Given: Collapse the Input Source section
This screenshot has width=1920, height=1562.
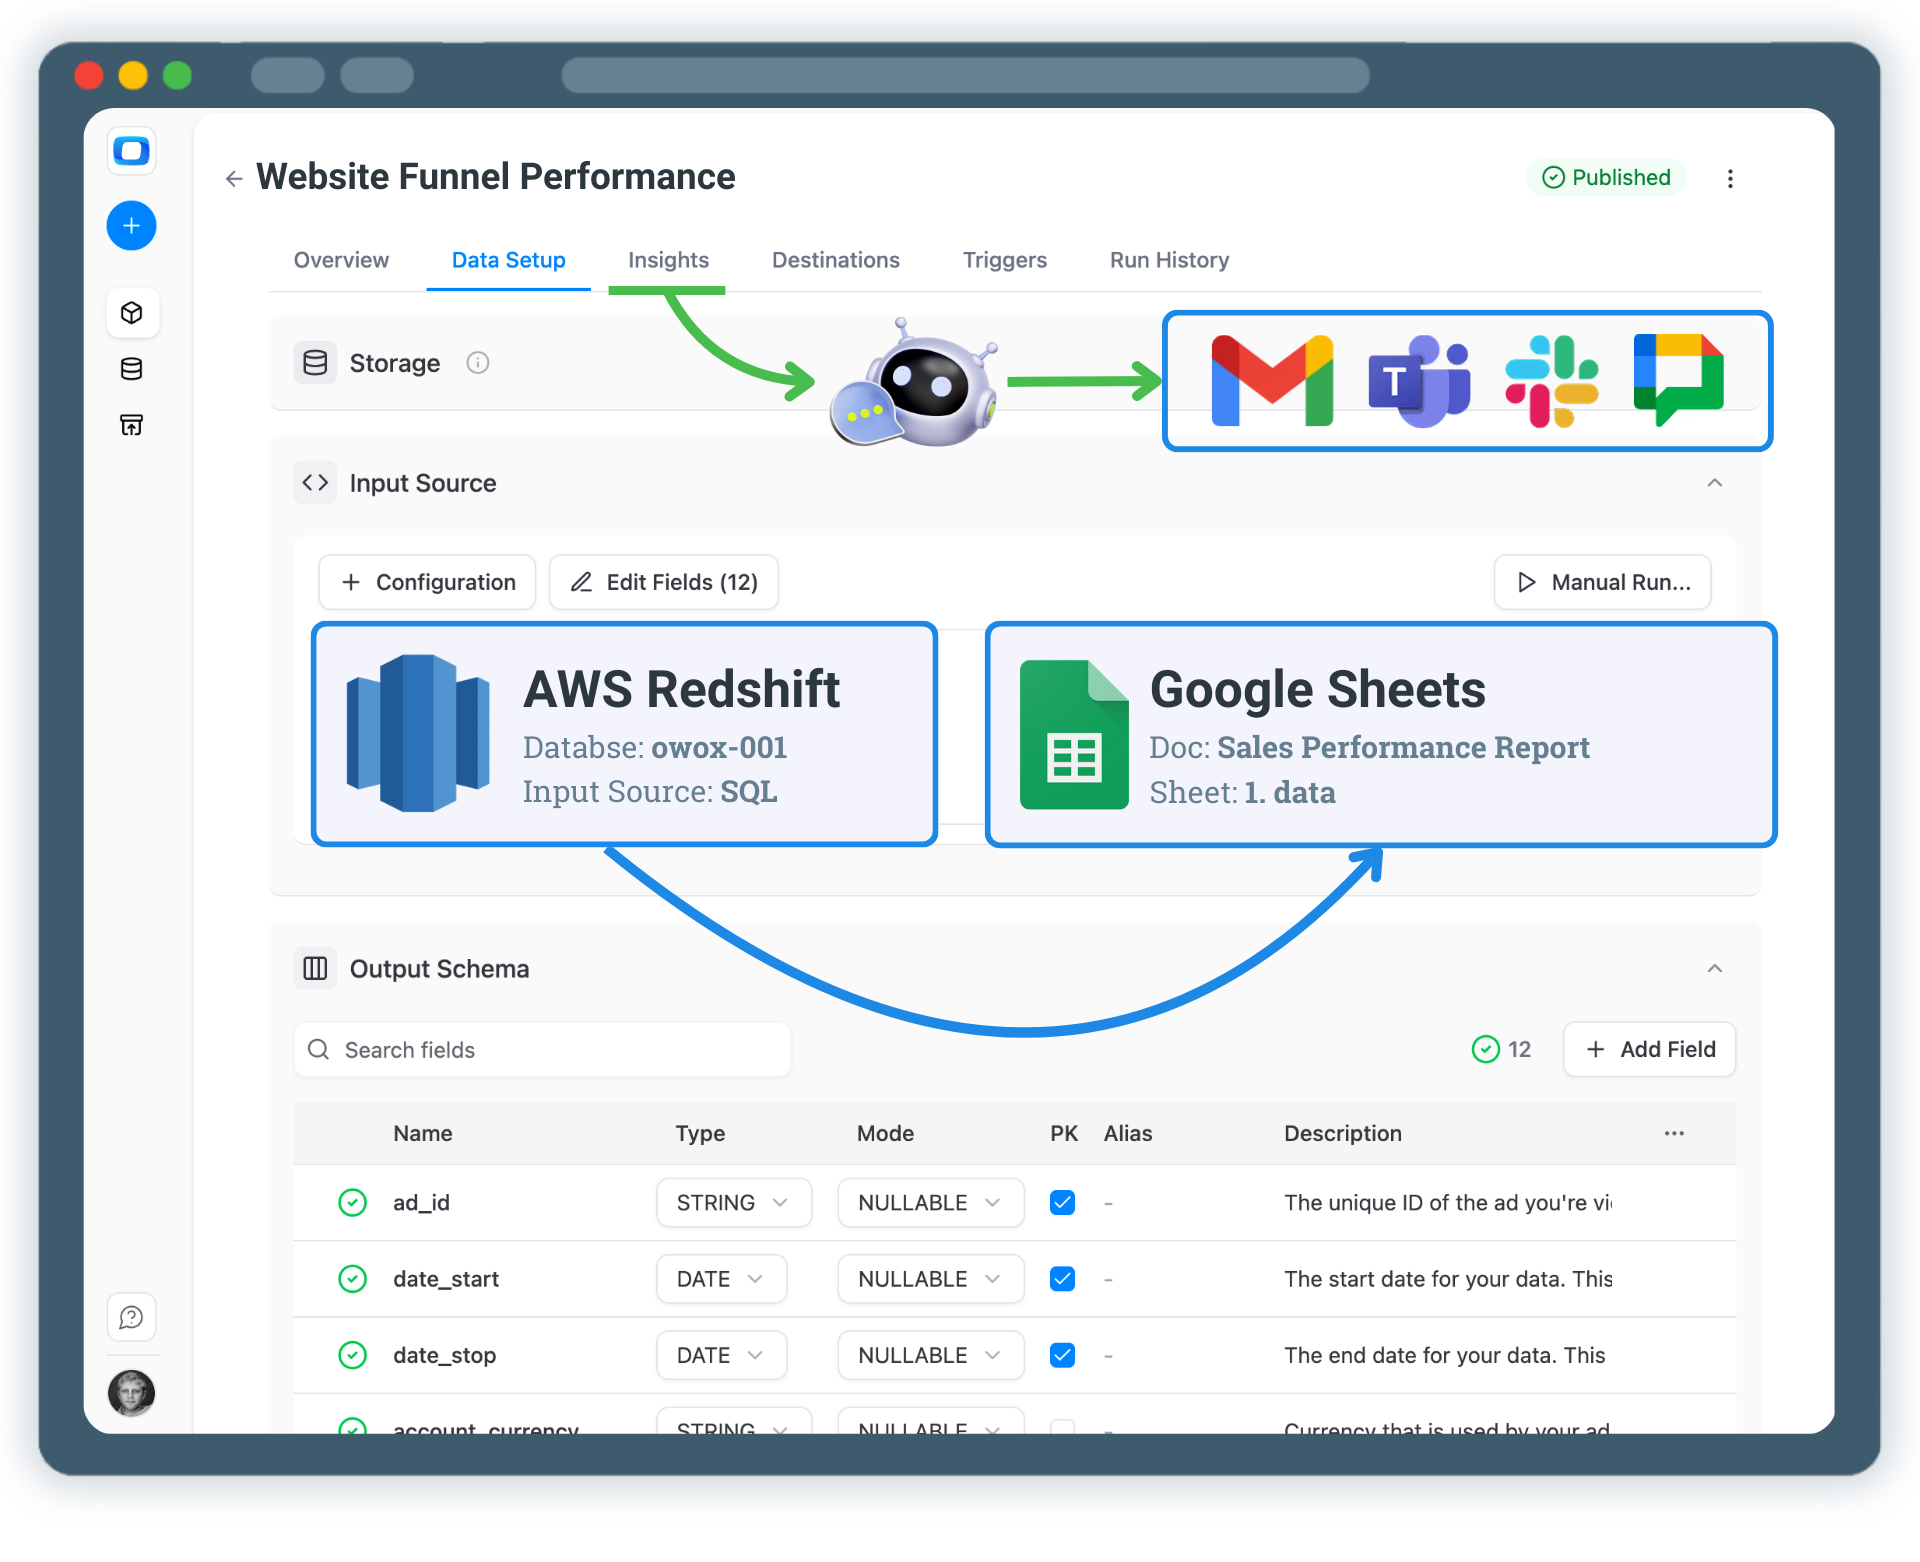Looking at the screenshot, I should pos(1714,483).
